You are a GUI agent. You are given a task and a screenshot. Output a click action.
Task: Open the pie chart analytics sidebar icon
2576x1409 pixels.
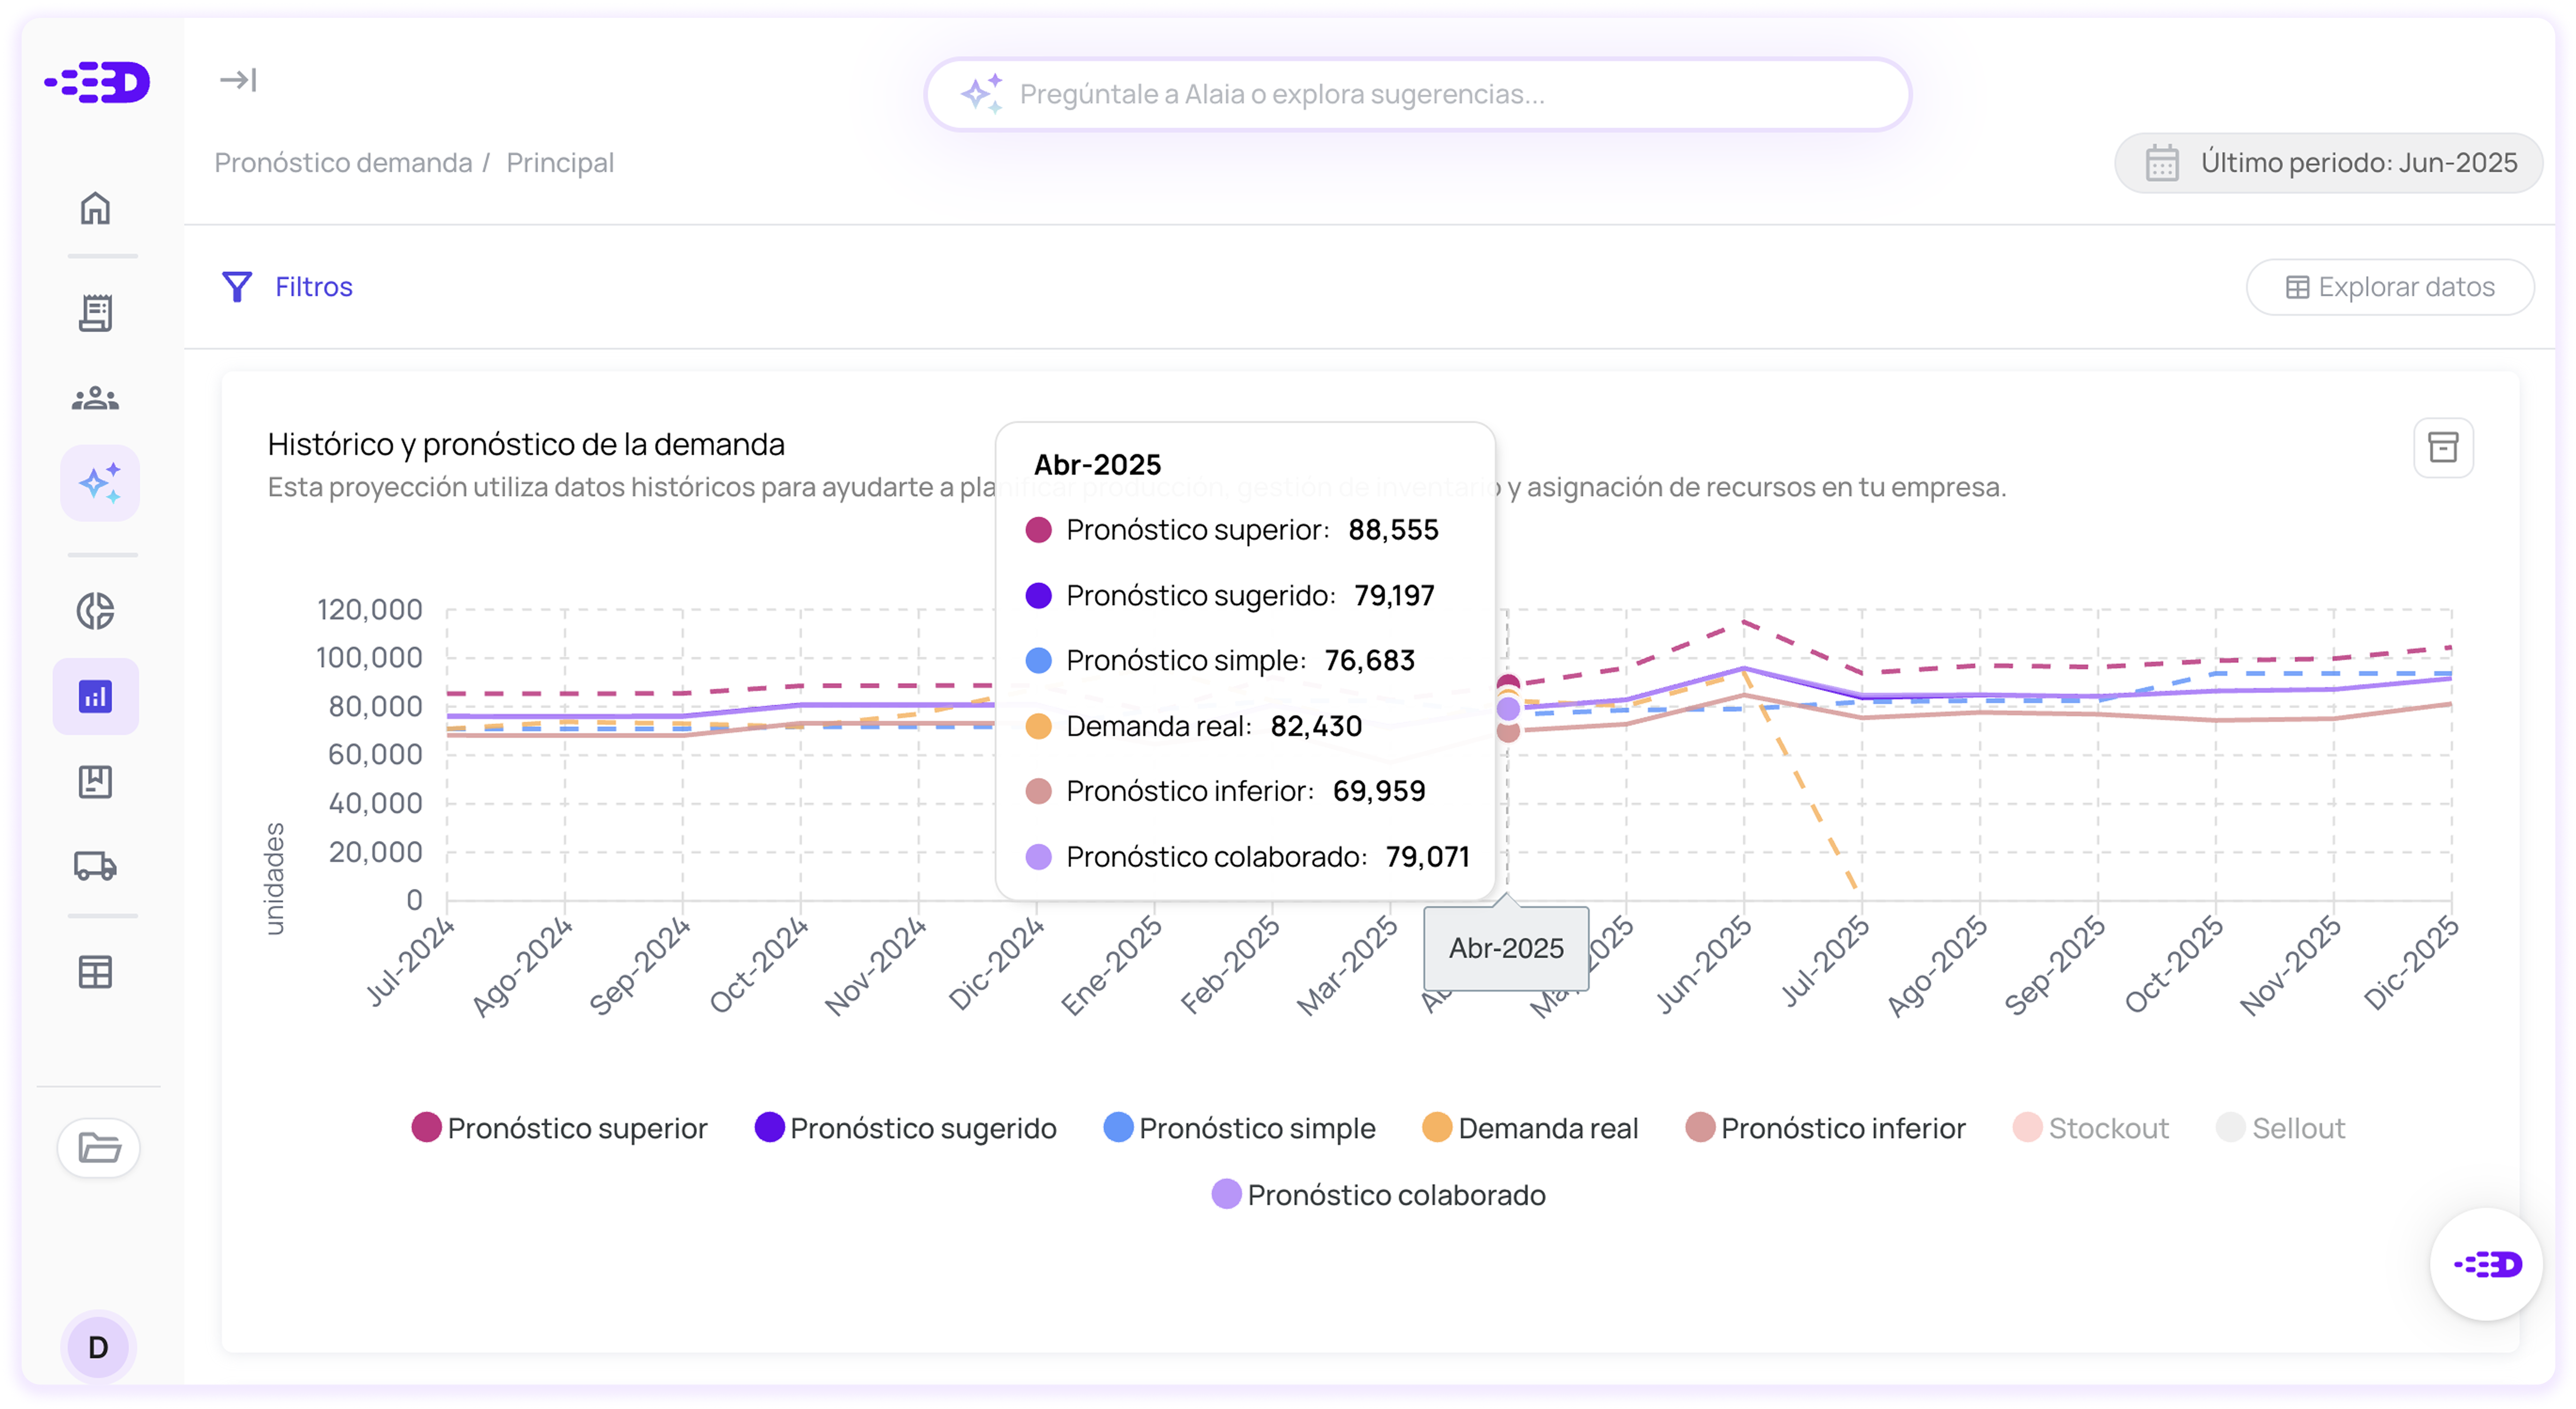click(95, 610)
